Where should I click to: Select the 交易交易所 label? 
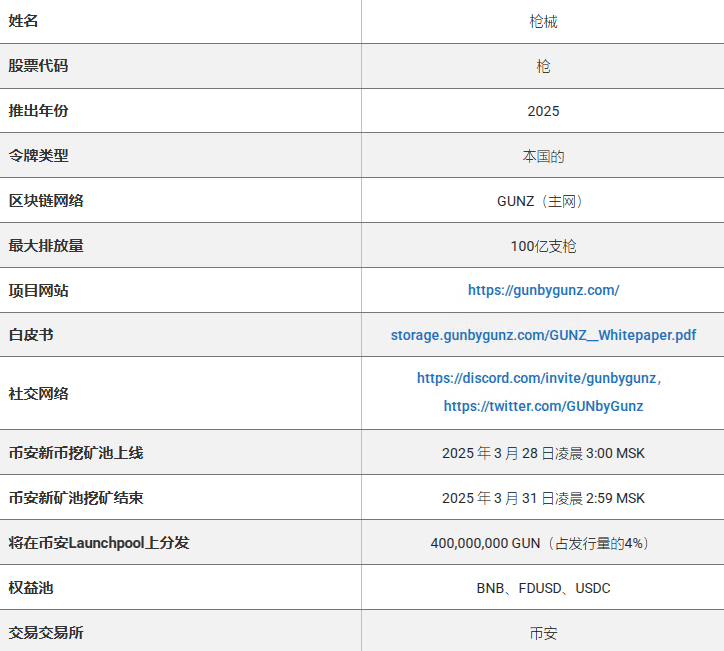point(46,633)
